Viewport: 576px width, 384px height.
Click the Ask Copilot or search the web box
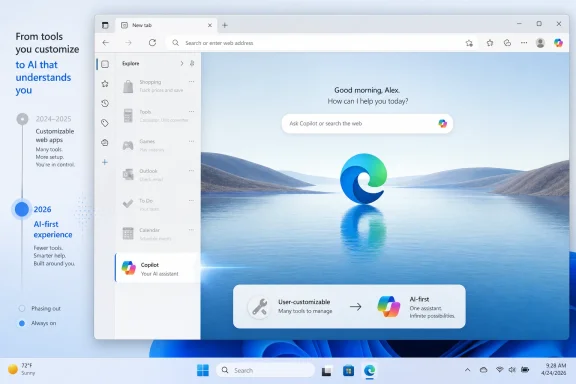point(367,123)
